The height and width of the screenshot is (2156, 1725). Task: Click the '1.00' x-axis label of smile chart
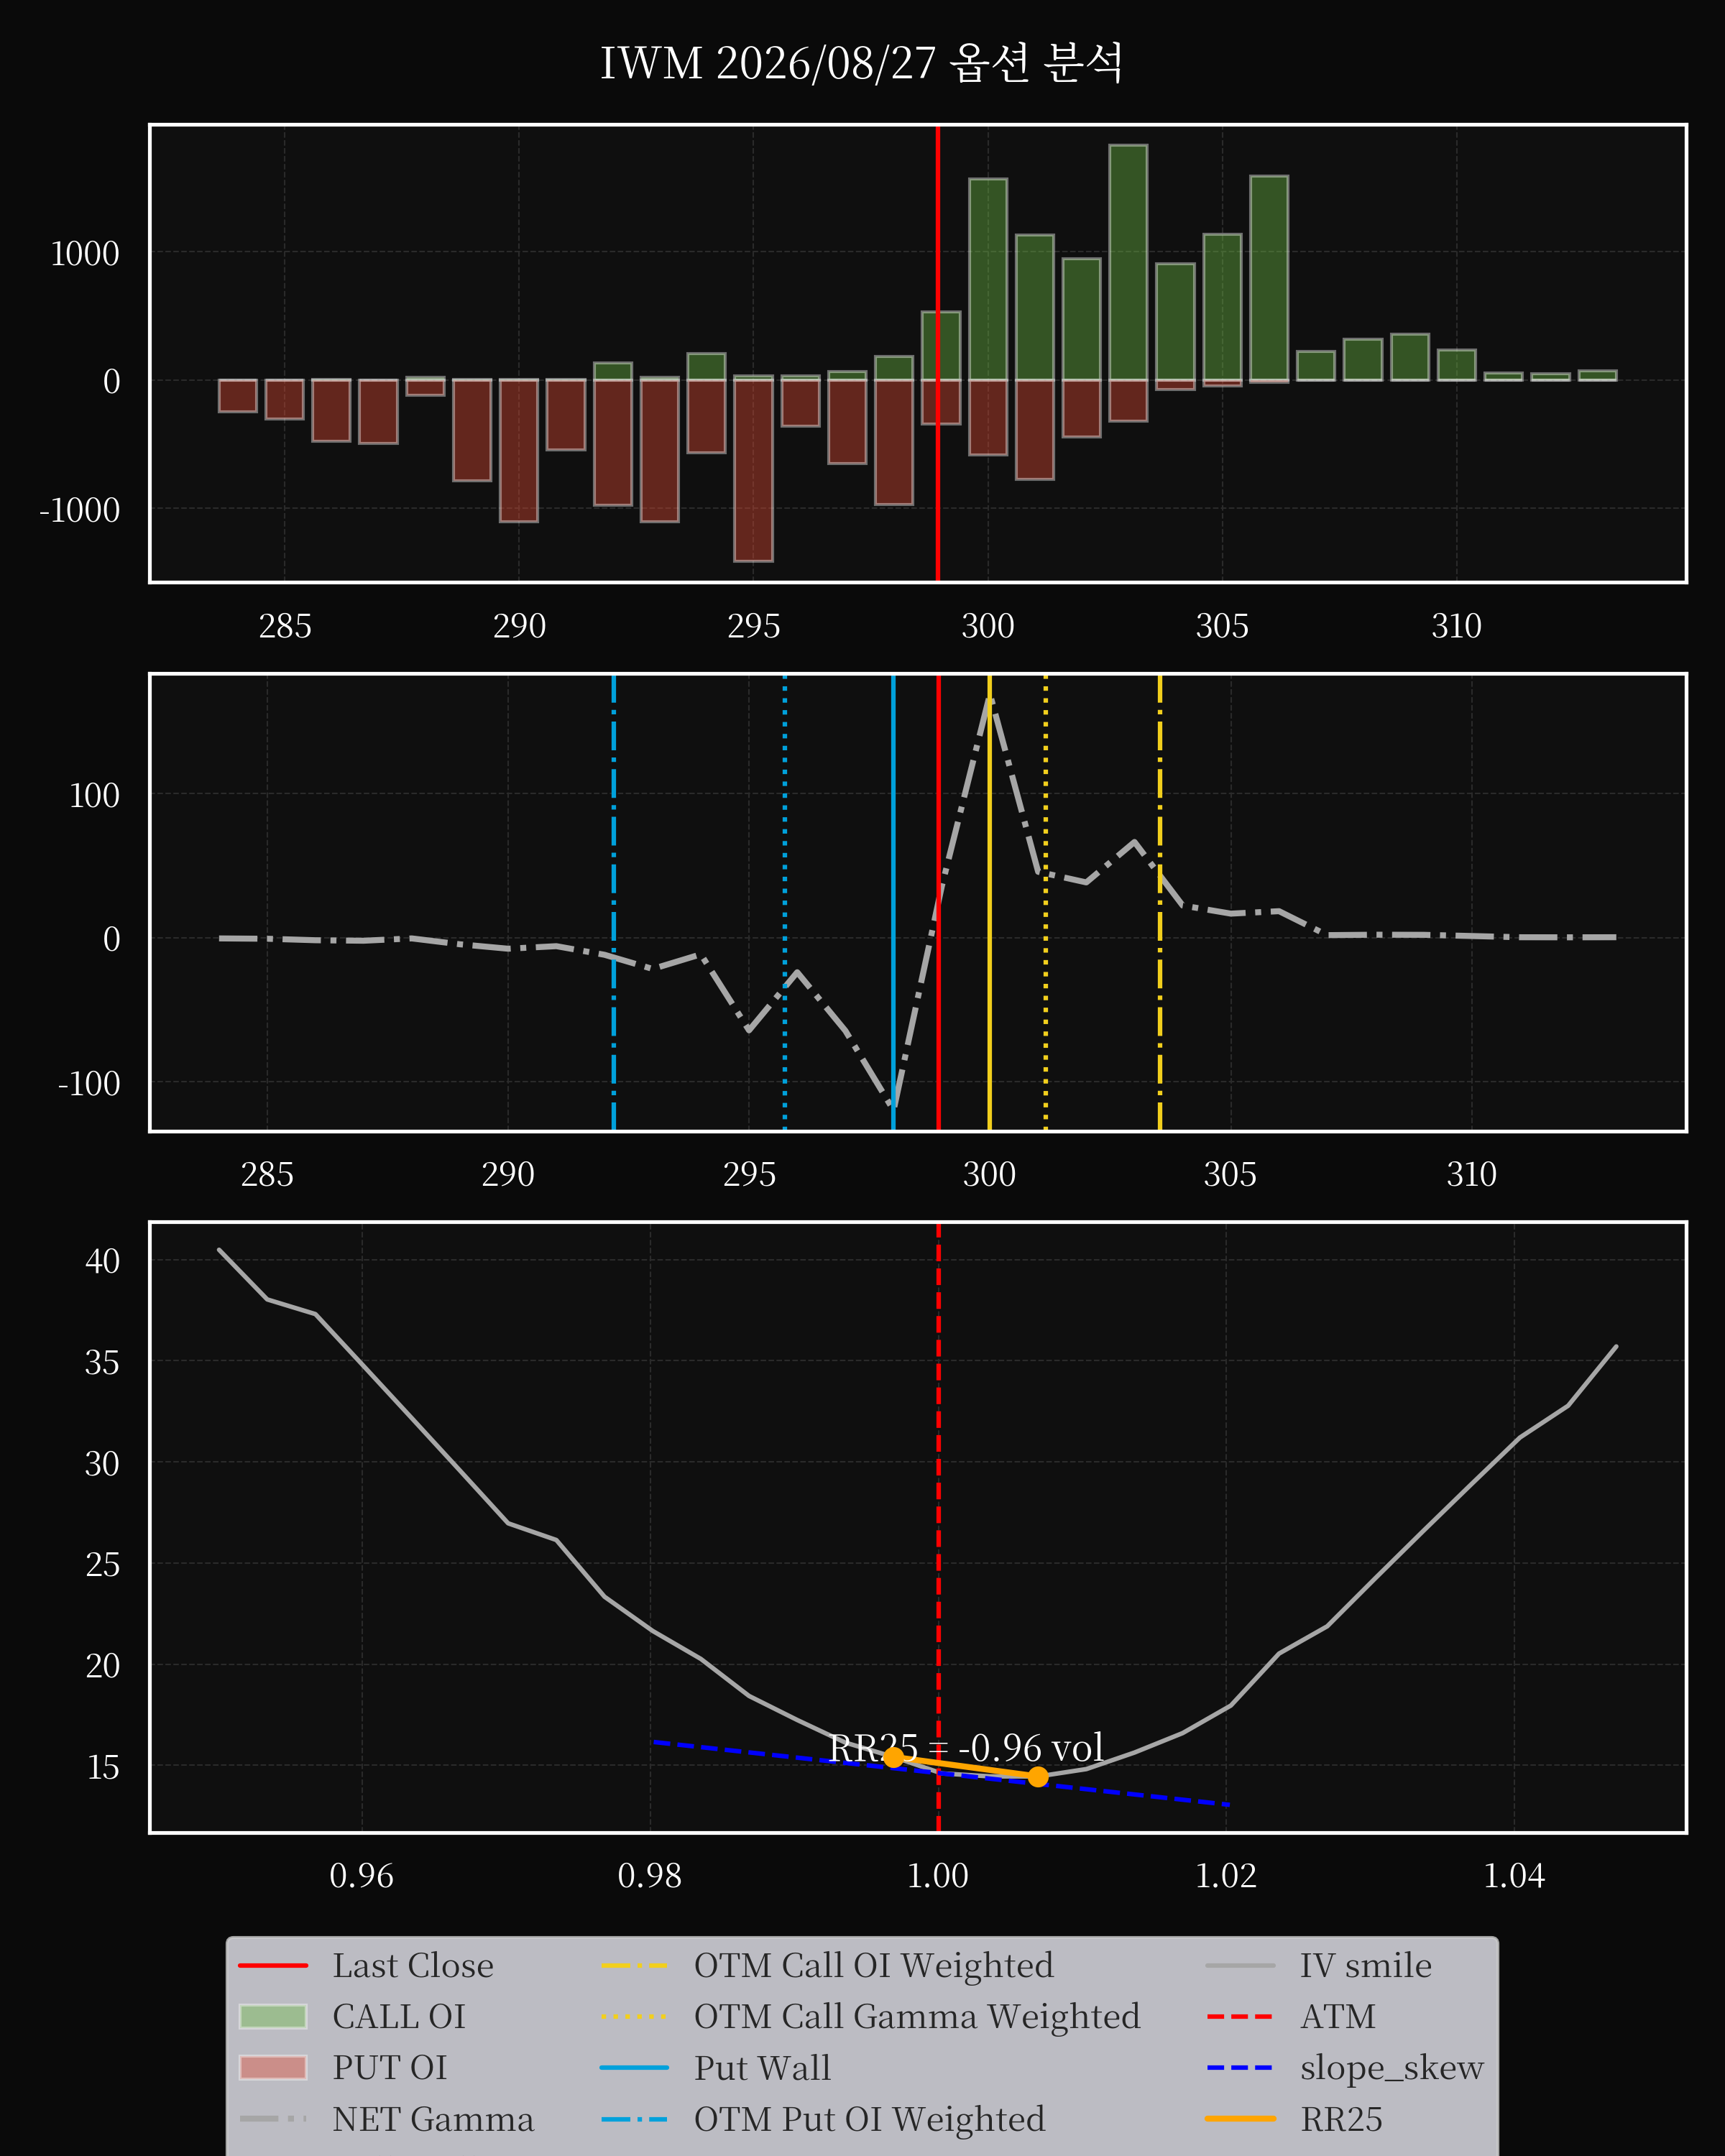click(x=938, y=1875)
